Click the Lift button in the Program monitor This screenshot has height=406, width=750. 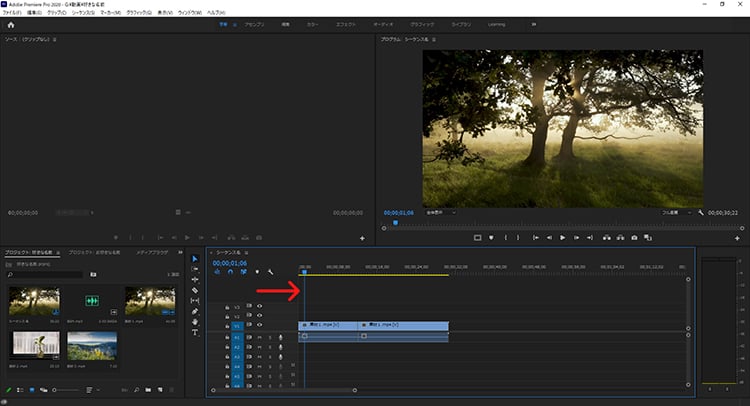607,238
